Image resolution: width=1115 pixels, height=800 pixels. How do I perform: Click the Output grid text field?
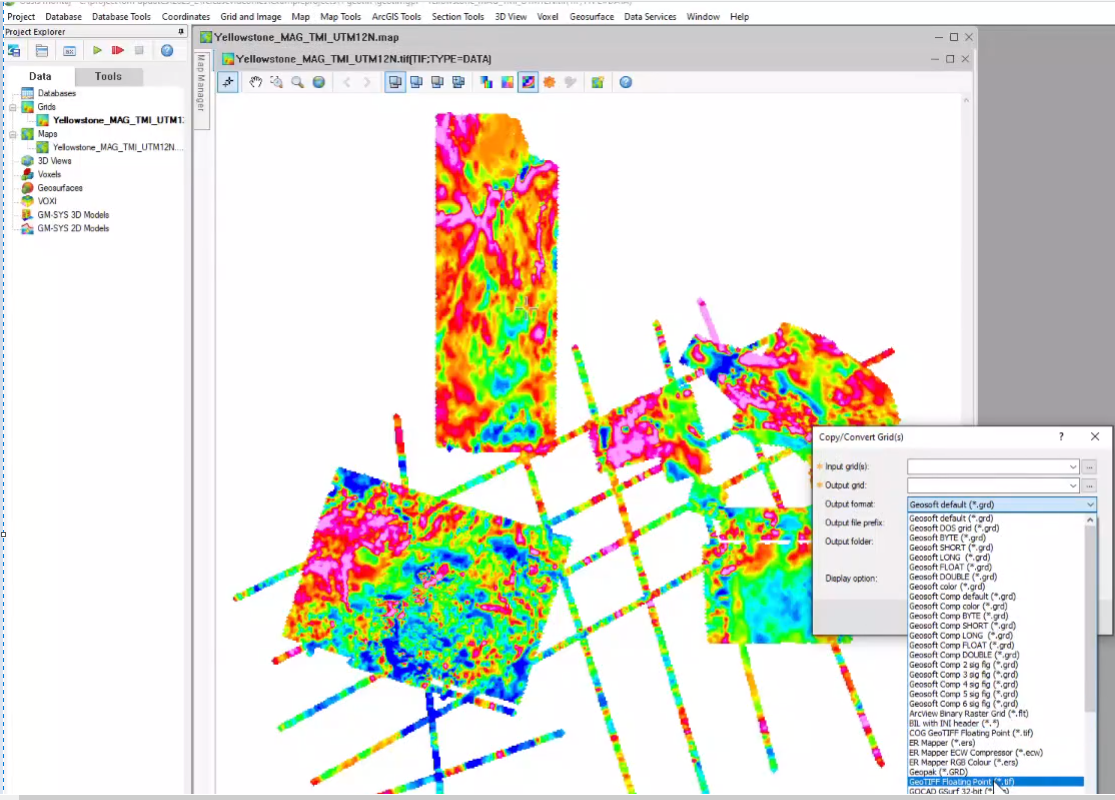point(987,485)
